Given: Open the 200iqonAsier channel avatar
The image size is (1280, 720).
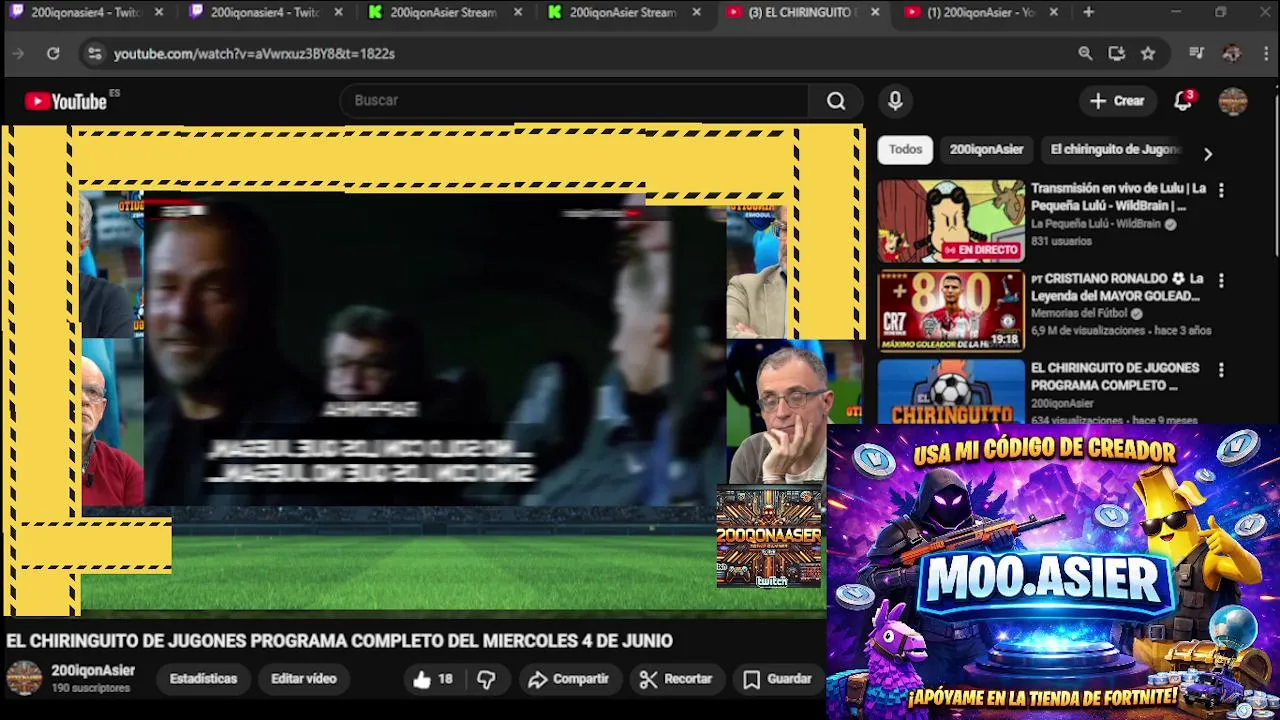Looking at the screenshot, I should 24,678.
